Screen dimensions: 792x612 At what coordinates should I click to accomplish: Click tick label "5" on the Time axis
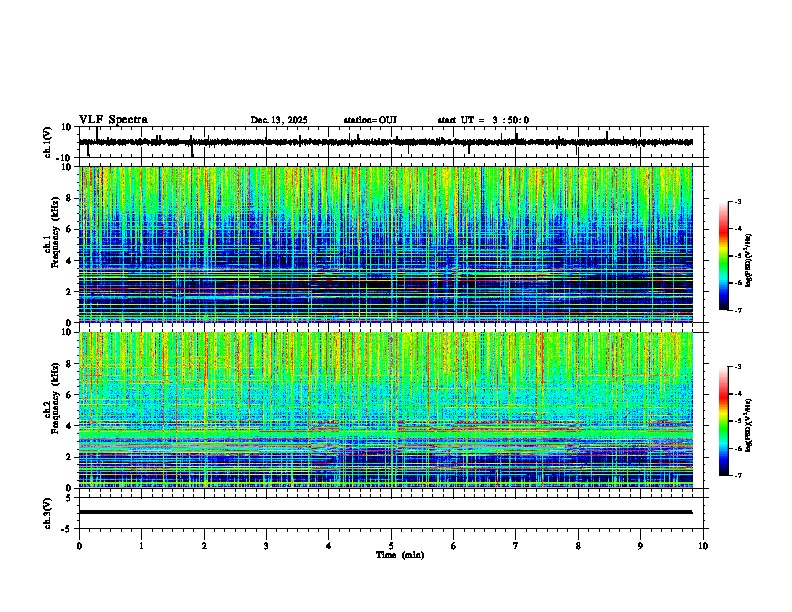391,546
